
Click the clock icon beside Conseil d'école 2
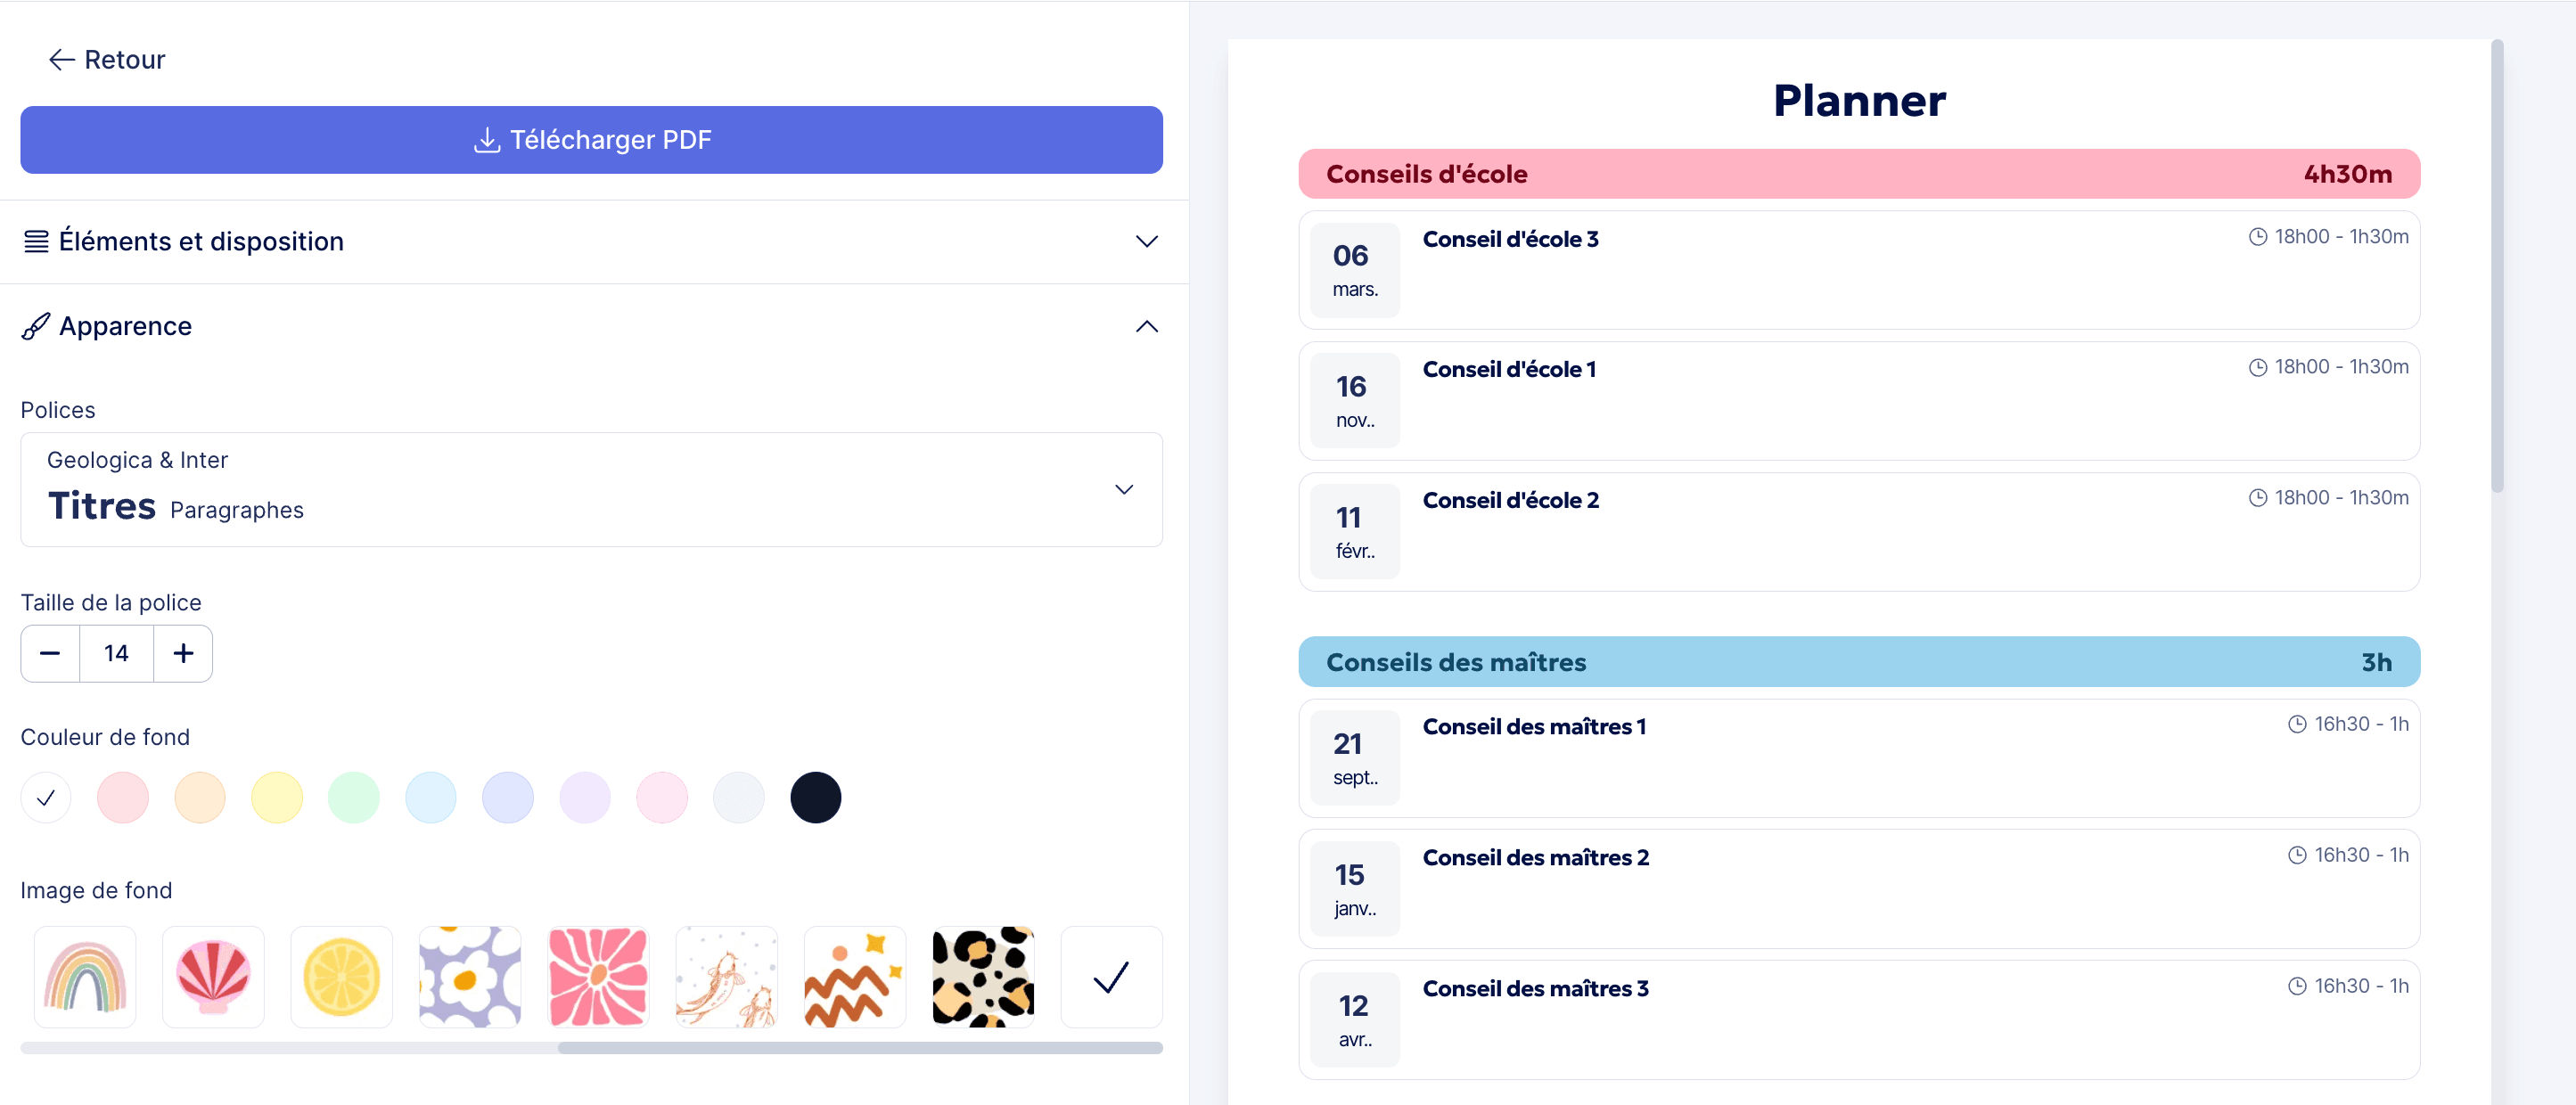(2257, 496)
